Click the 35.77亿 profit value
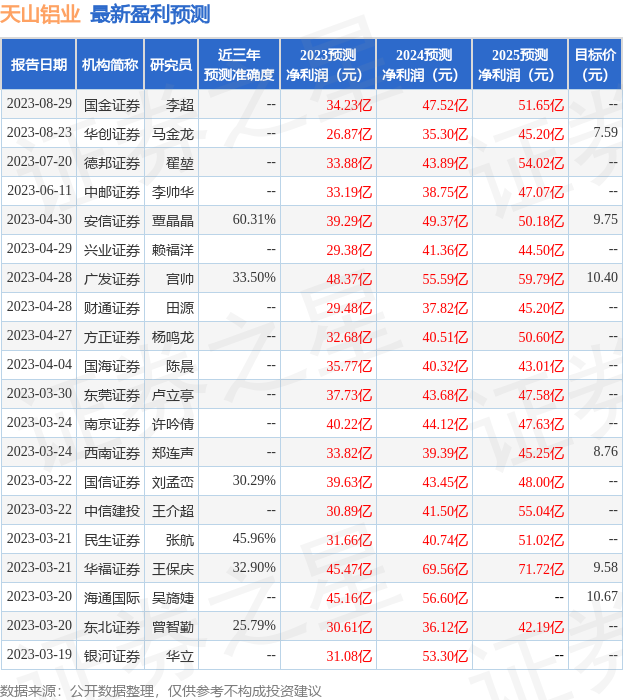Viewport: 623px width, 700px height. [349, 366]
